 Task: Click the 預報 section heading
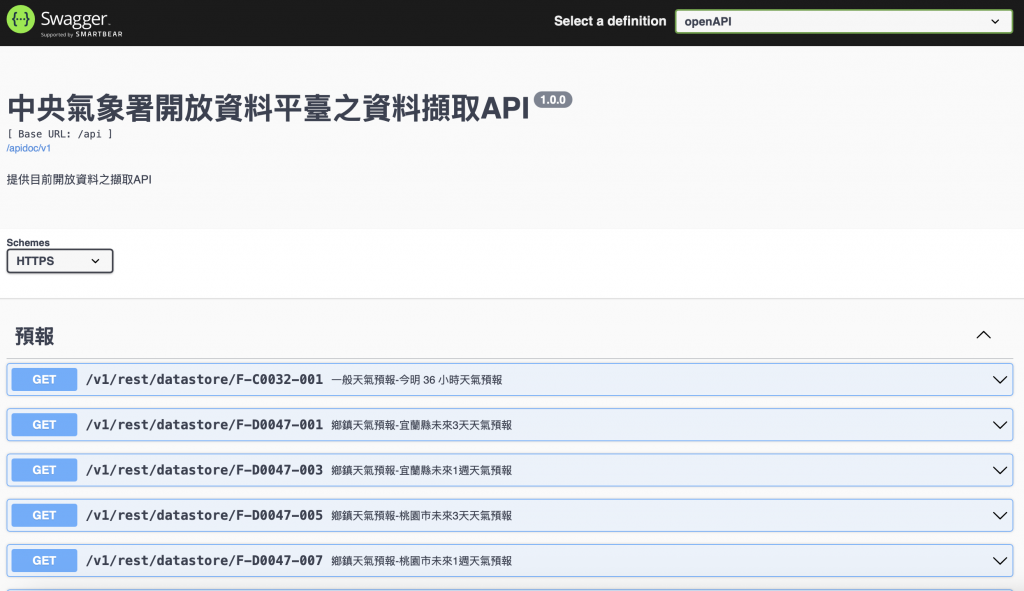[35, 336]
